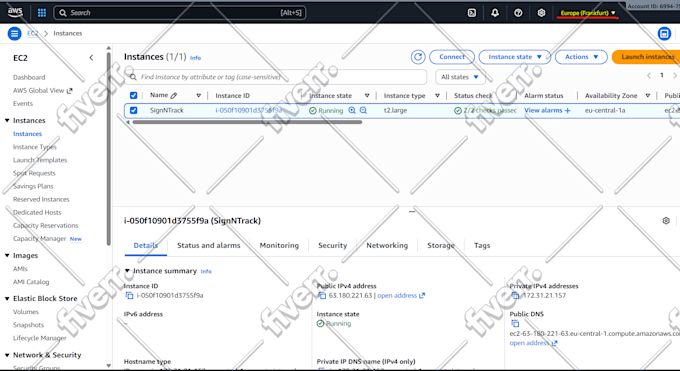
Task: Open Instance Types in the sidebar
Action: click(x=35, y=147)
